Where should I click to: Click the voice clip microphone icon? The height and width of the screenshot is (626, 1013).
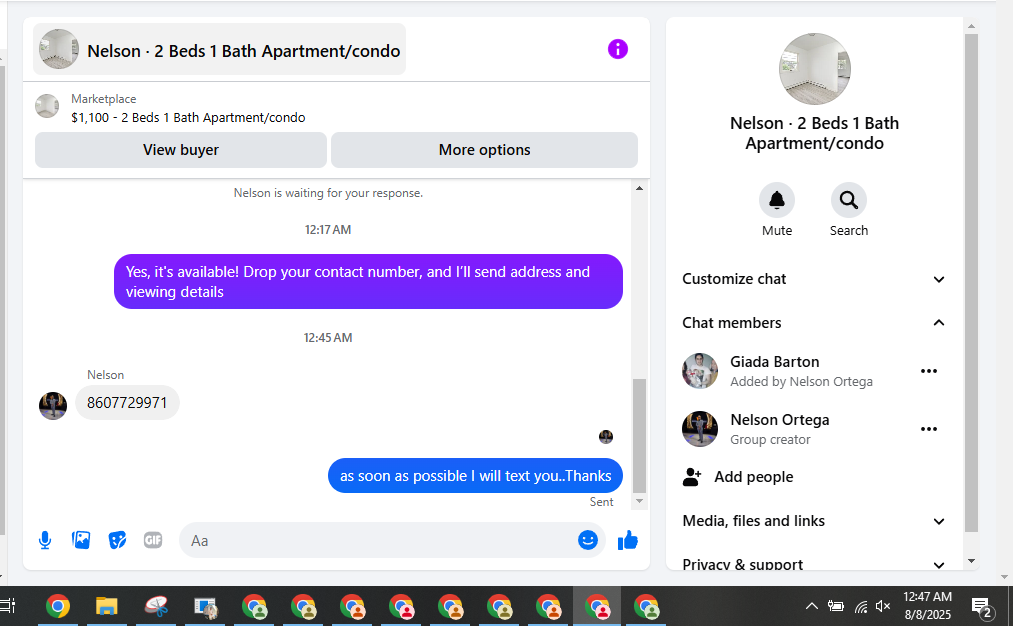click(45, 540)
